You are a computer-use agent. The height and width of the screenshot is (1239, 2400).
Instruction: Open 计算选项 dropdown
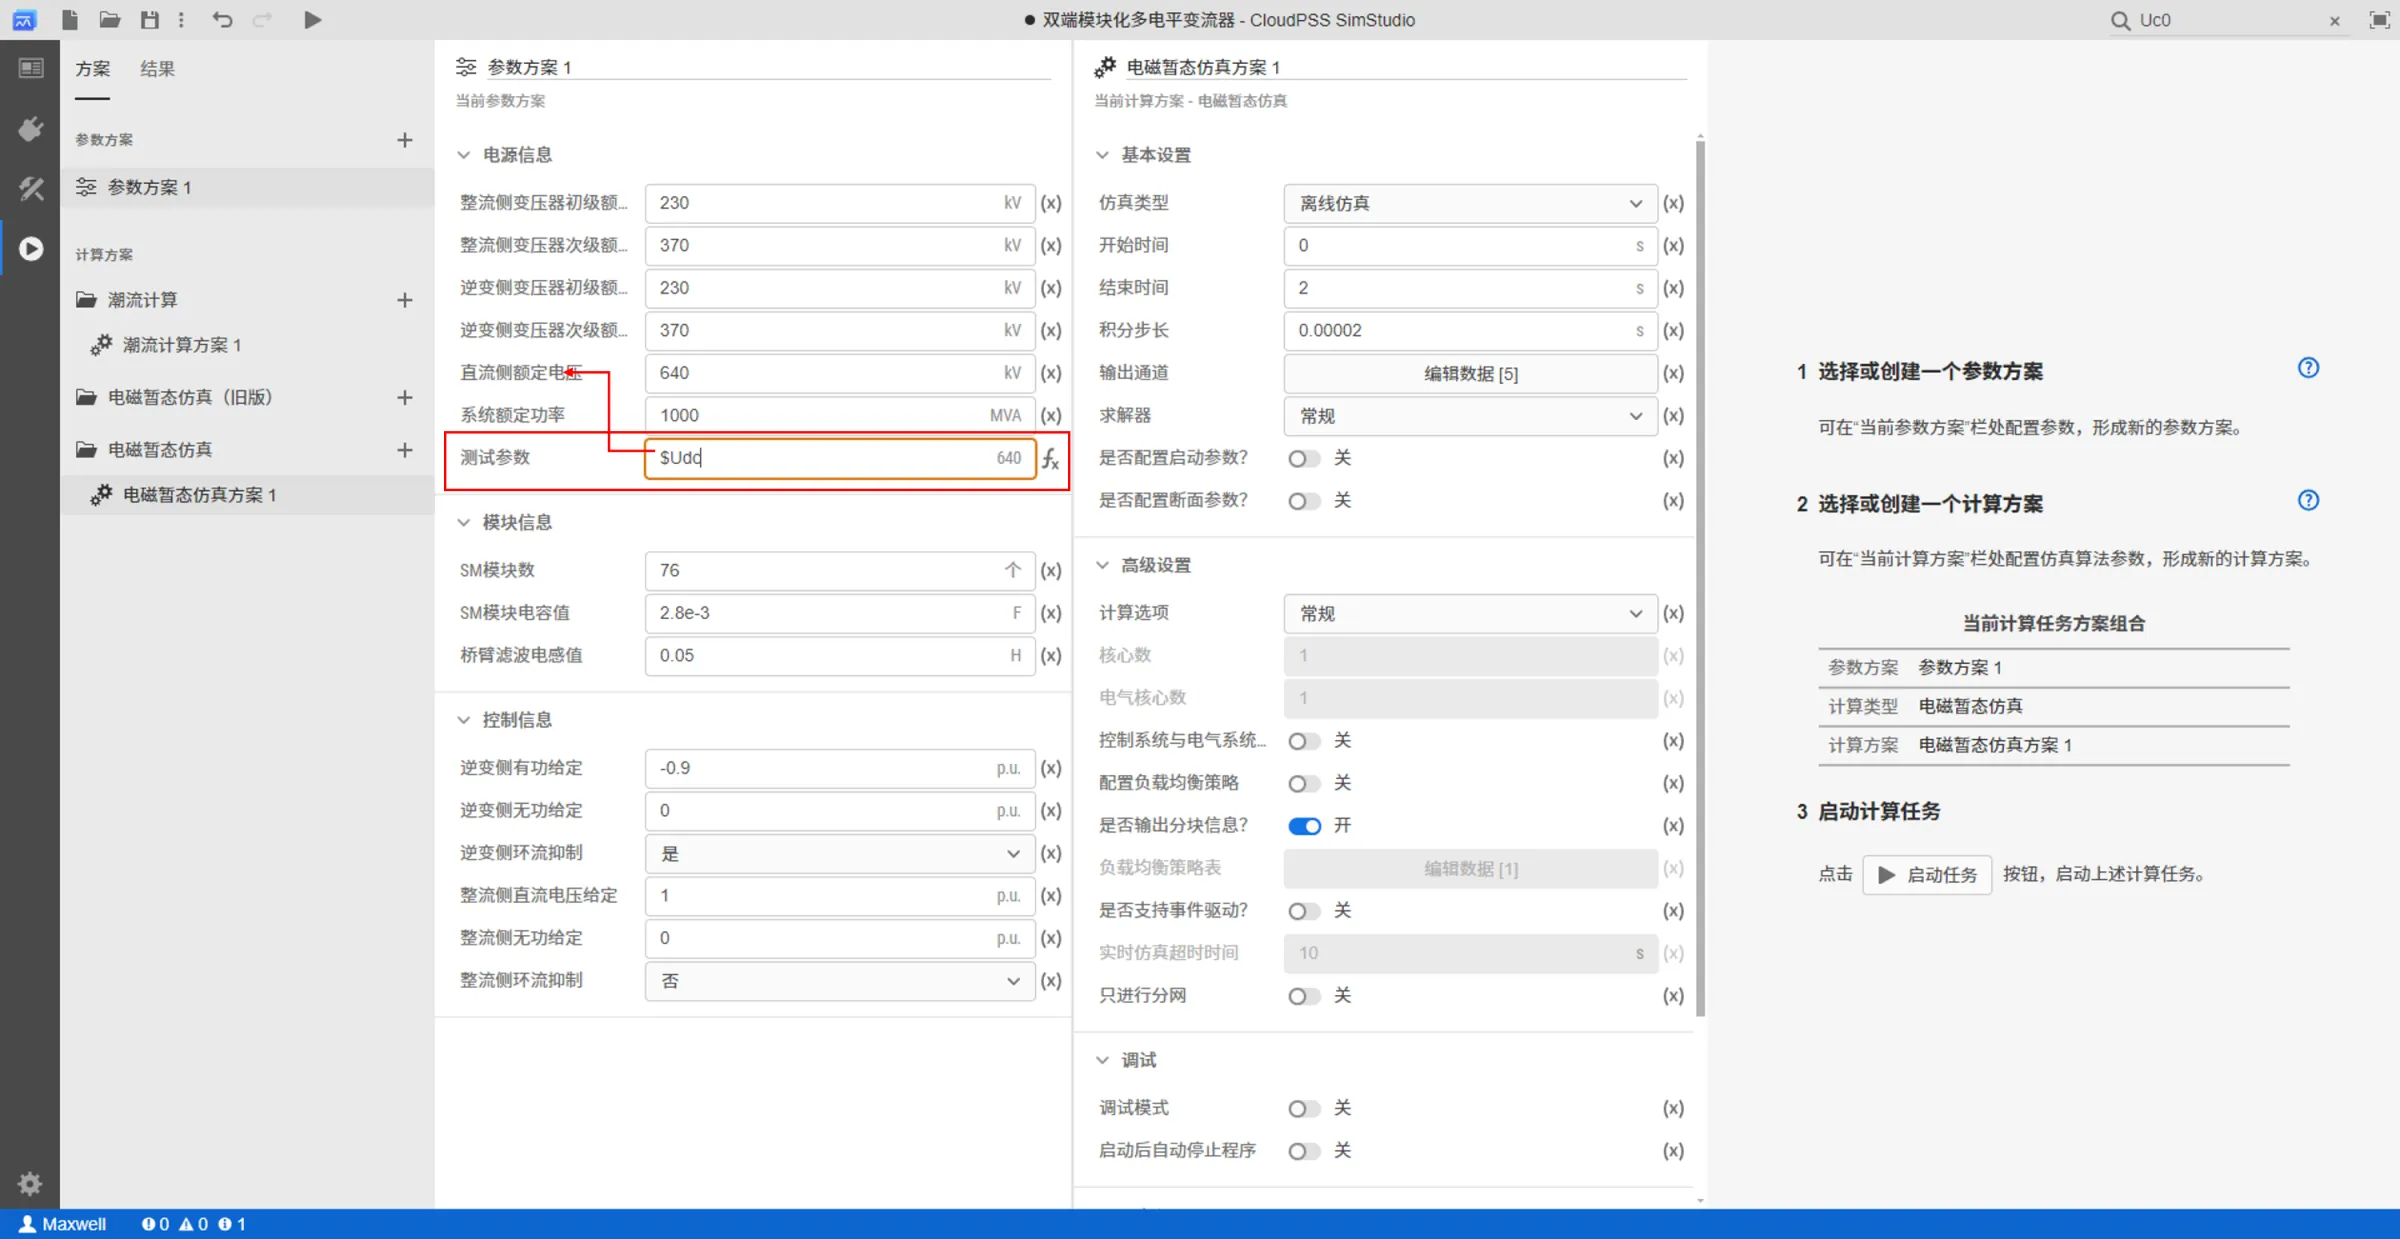(1470, 613)
